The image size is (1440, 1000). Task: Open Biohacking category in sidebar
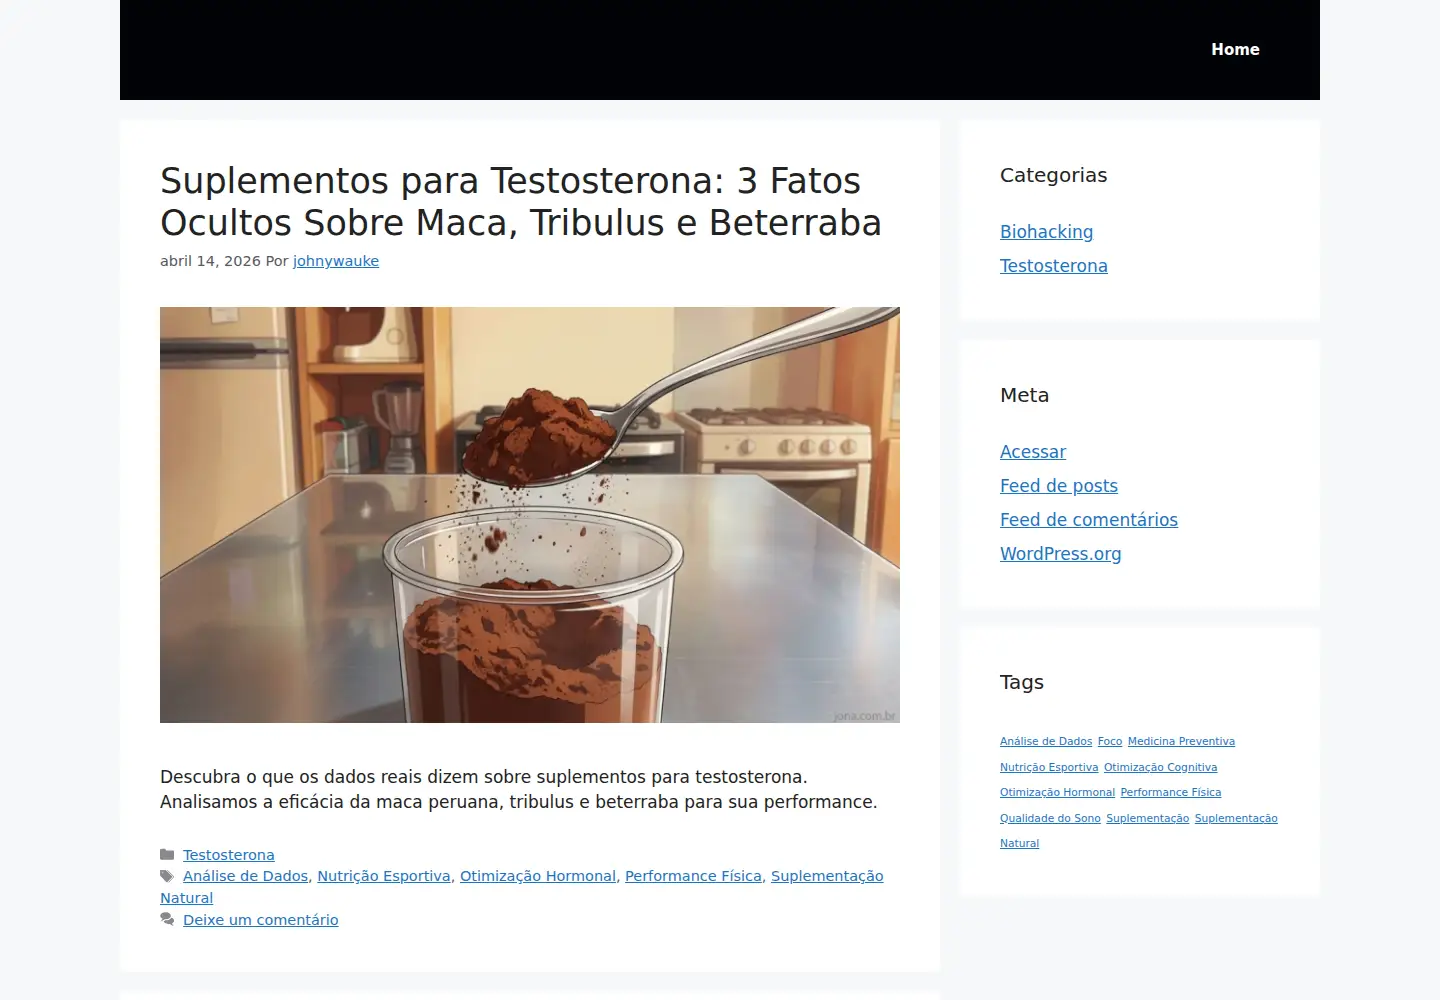[x=1046, y=232]
